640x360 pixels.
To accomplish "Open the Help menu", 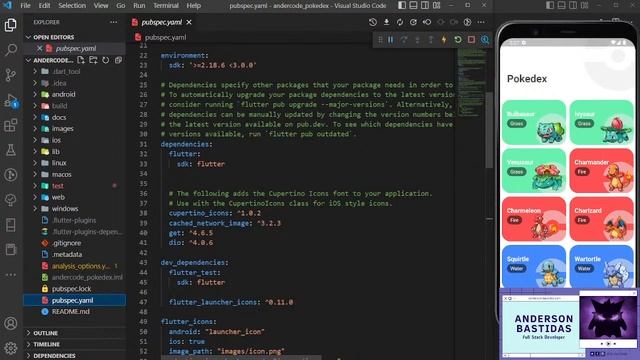I will [193, 5].
